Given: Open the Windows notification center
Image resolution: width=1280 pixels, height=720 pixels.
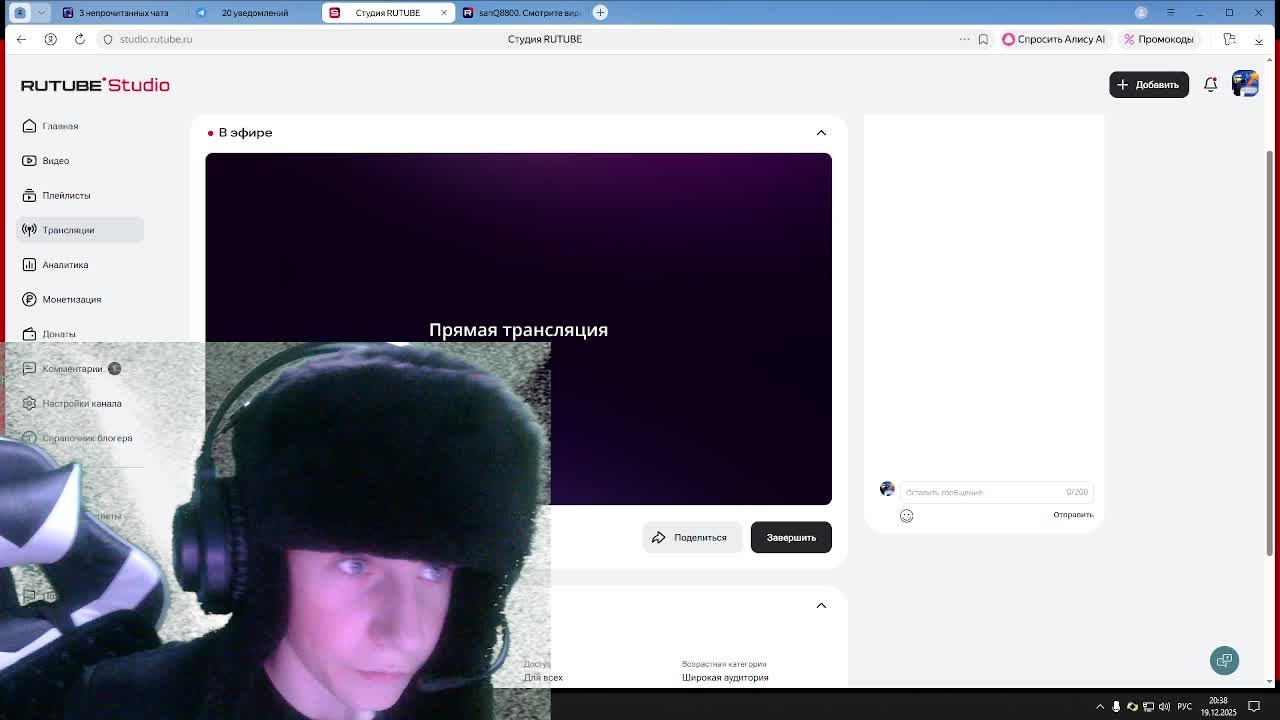Looking at the screenshot, I should coord(1254,707).
